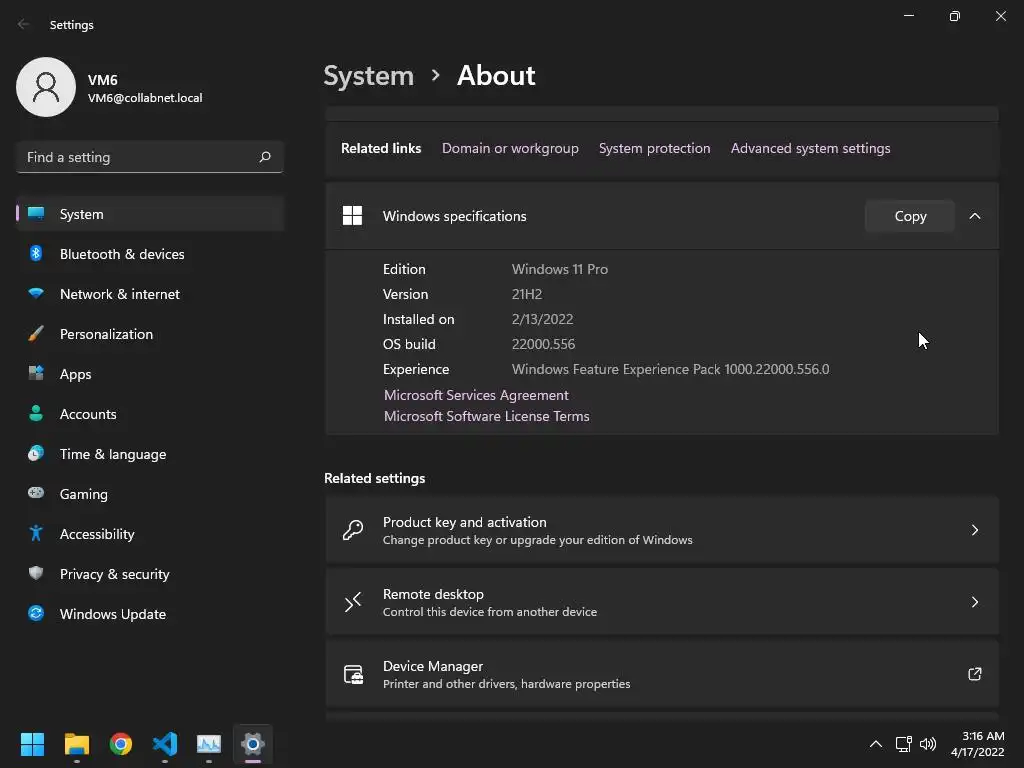Open Time & language settings
The image size is (1024, 768).
point(150,453)
